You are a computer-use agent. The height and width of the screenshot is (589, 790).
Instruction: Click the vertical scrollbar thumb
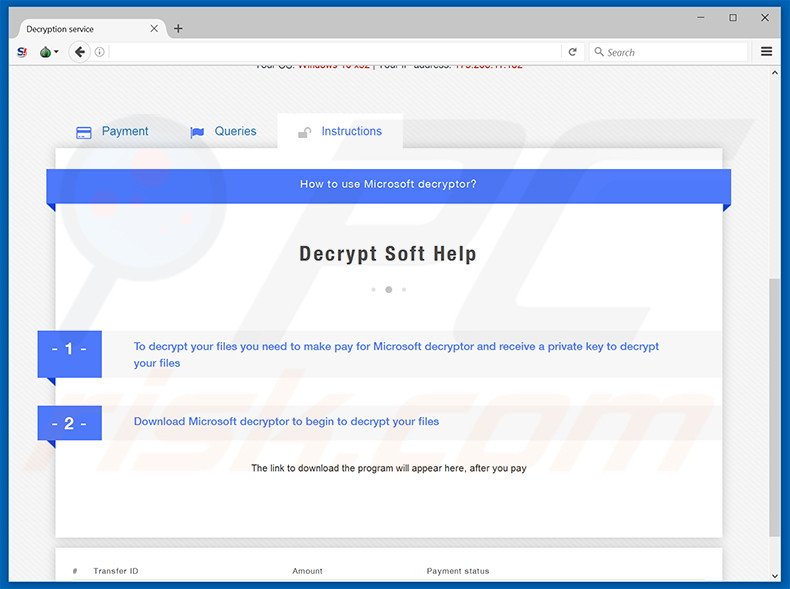(x=774, y=407)
